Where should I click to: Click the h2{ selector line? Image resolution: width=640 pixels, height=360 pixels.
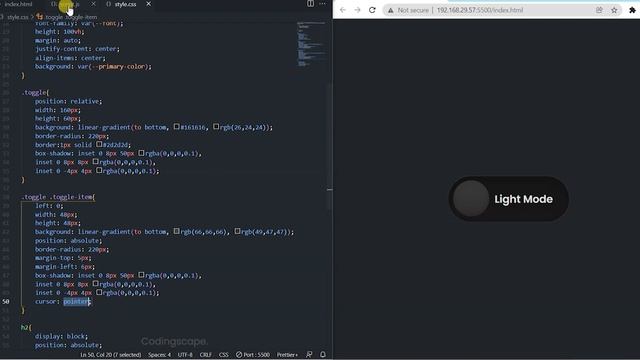tap(26, 328)
